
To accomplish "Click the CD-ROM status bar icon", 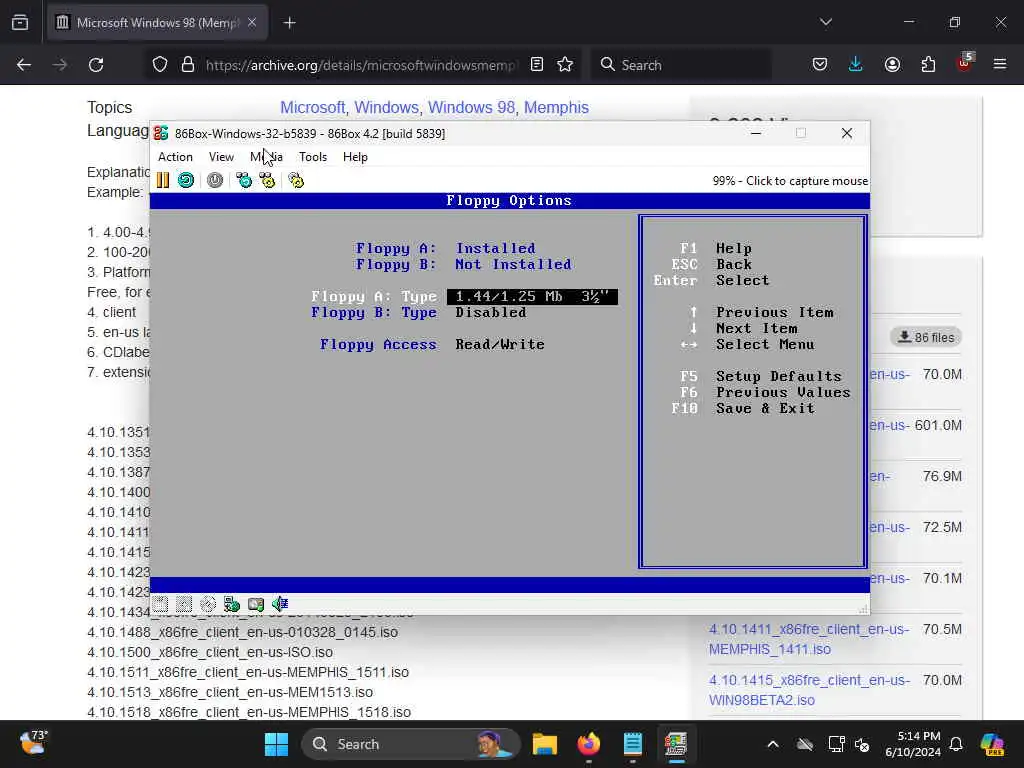I will pos(208,604).
